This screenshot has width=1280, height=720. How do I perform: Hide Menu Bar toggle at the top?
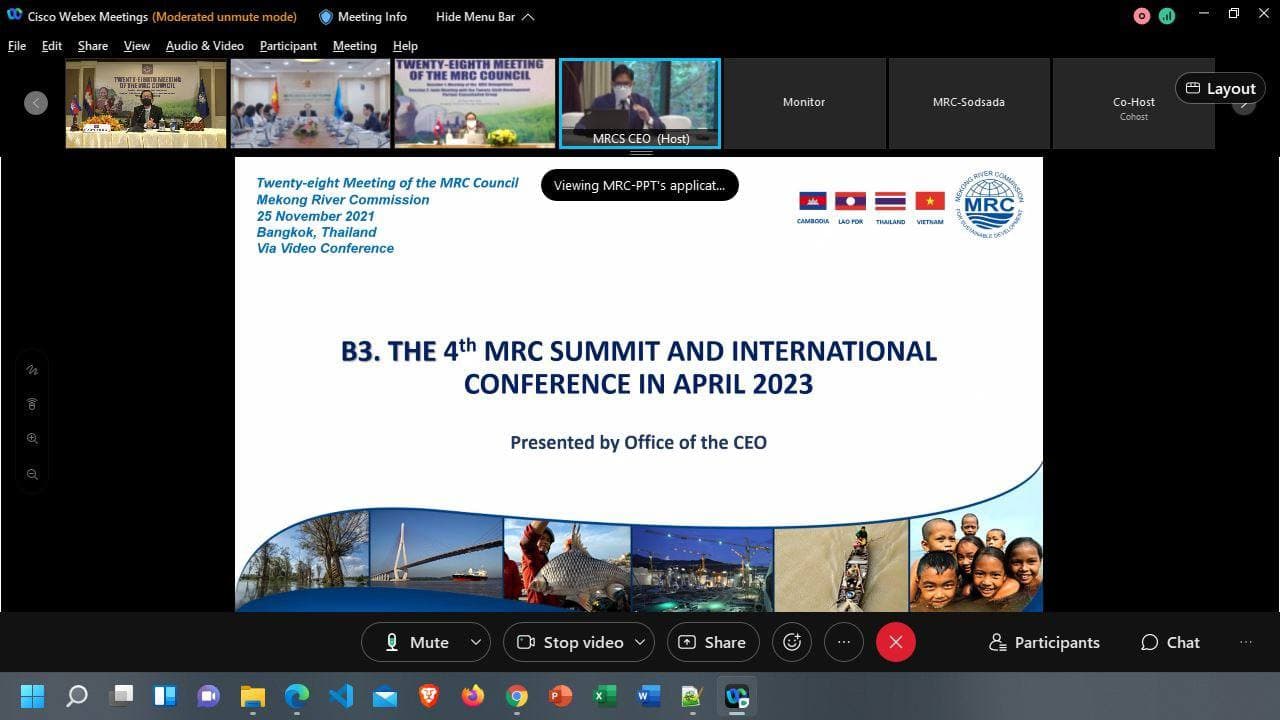[x=485, y=16]
